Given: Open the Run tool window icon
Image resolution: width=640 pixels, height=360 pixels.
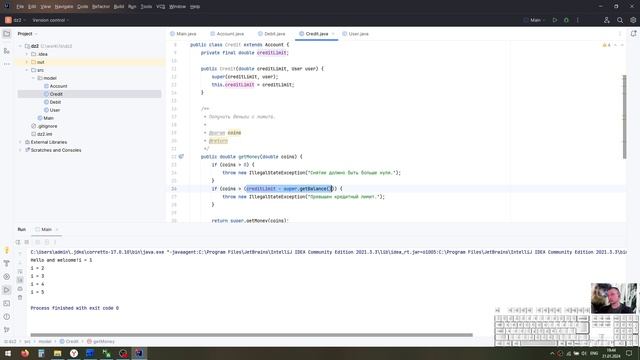Looking at the screenshot, I should click(x=7, y=290).
